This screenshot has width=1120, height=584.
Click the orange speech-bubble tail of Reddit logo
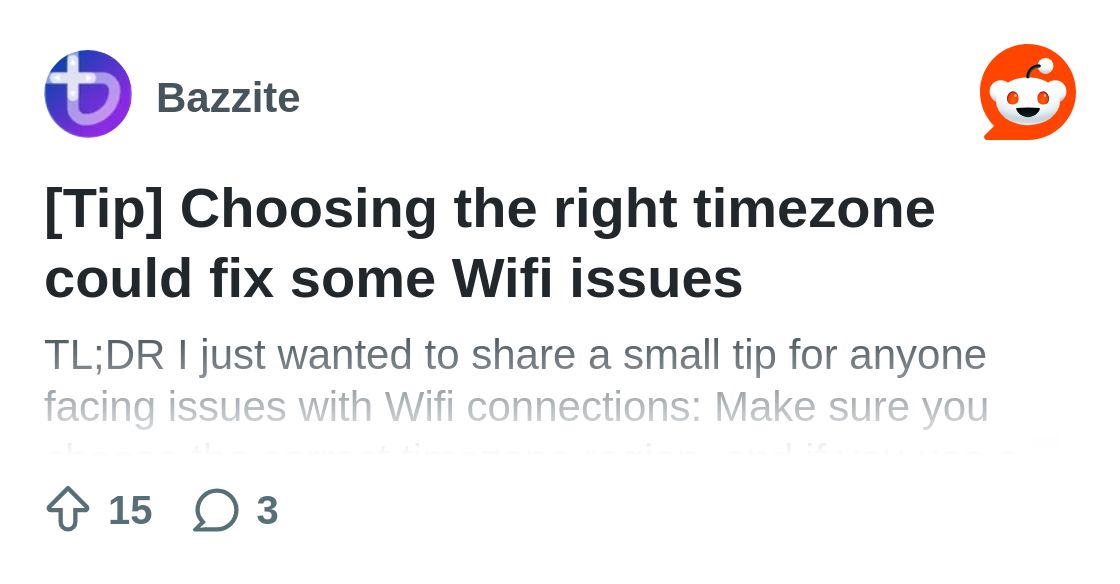tap(991, 131)
